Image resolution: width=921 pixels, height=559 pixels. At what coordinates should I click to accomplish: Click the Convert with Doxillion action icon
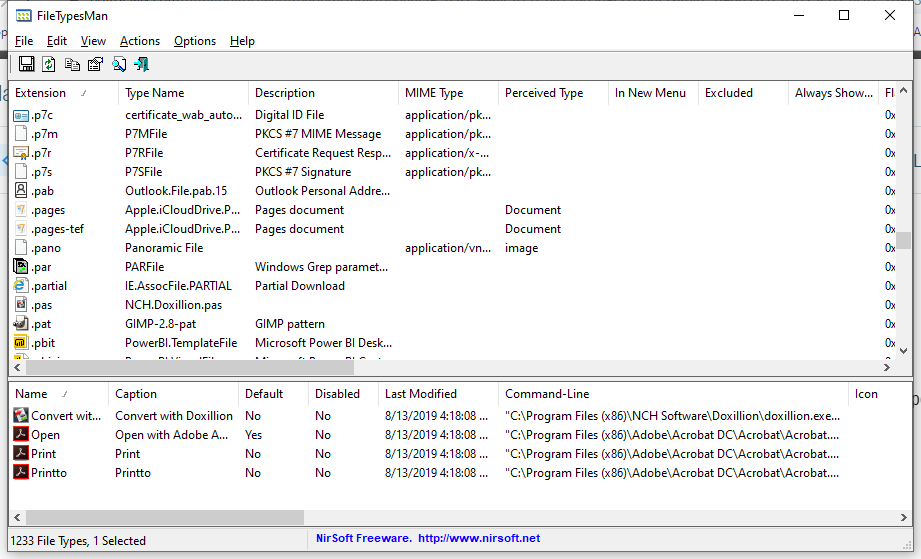coord(21,416)
